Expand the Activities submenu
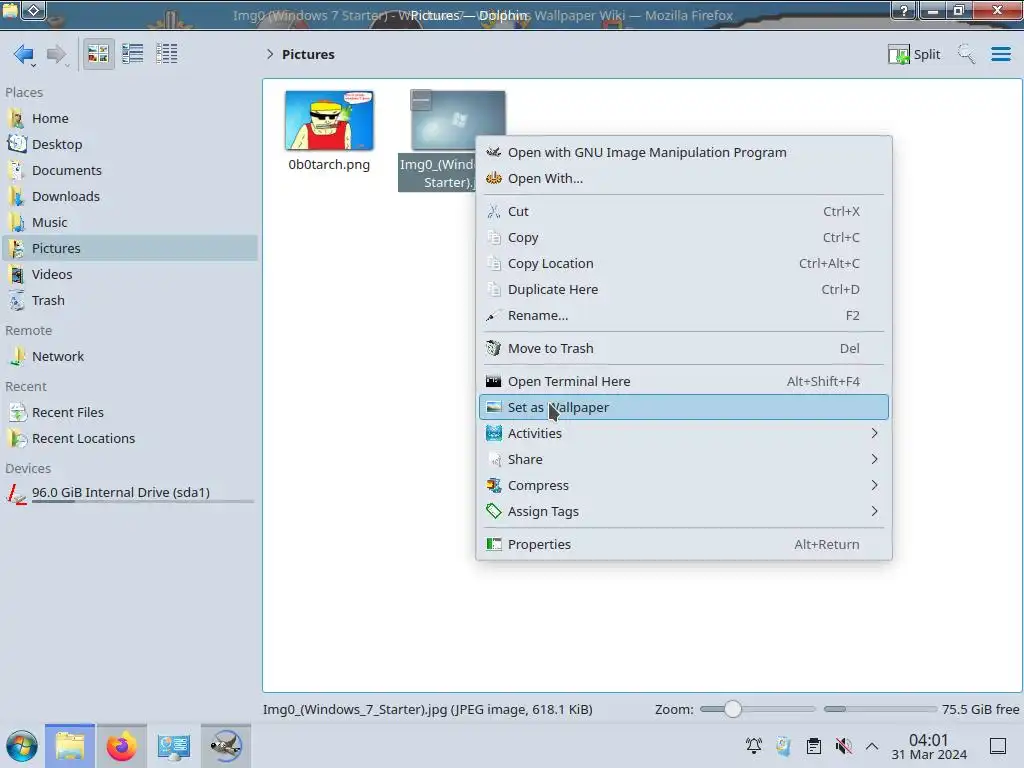The image size is (1024, 768). point(684,434)
